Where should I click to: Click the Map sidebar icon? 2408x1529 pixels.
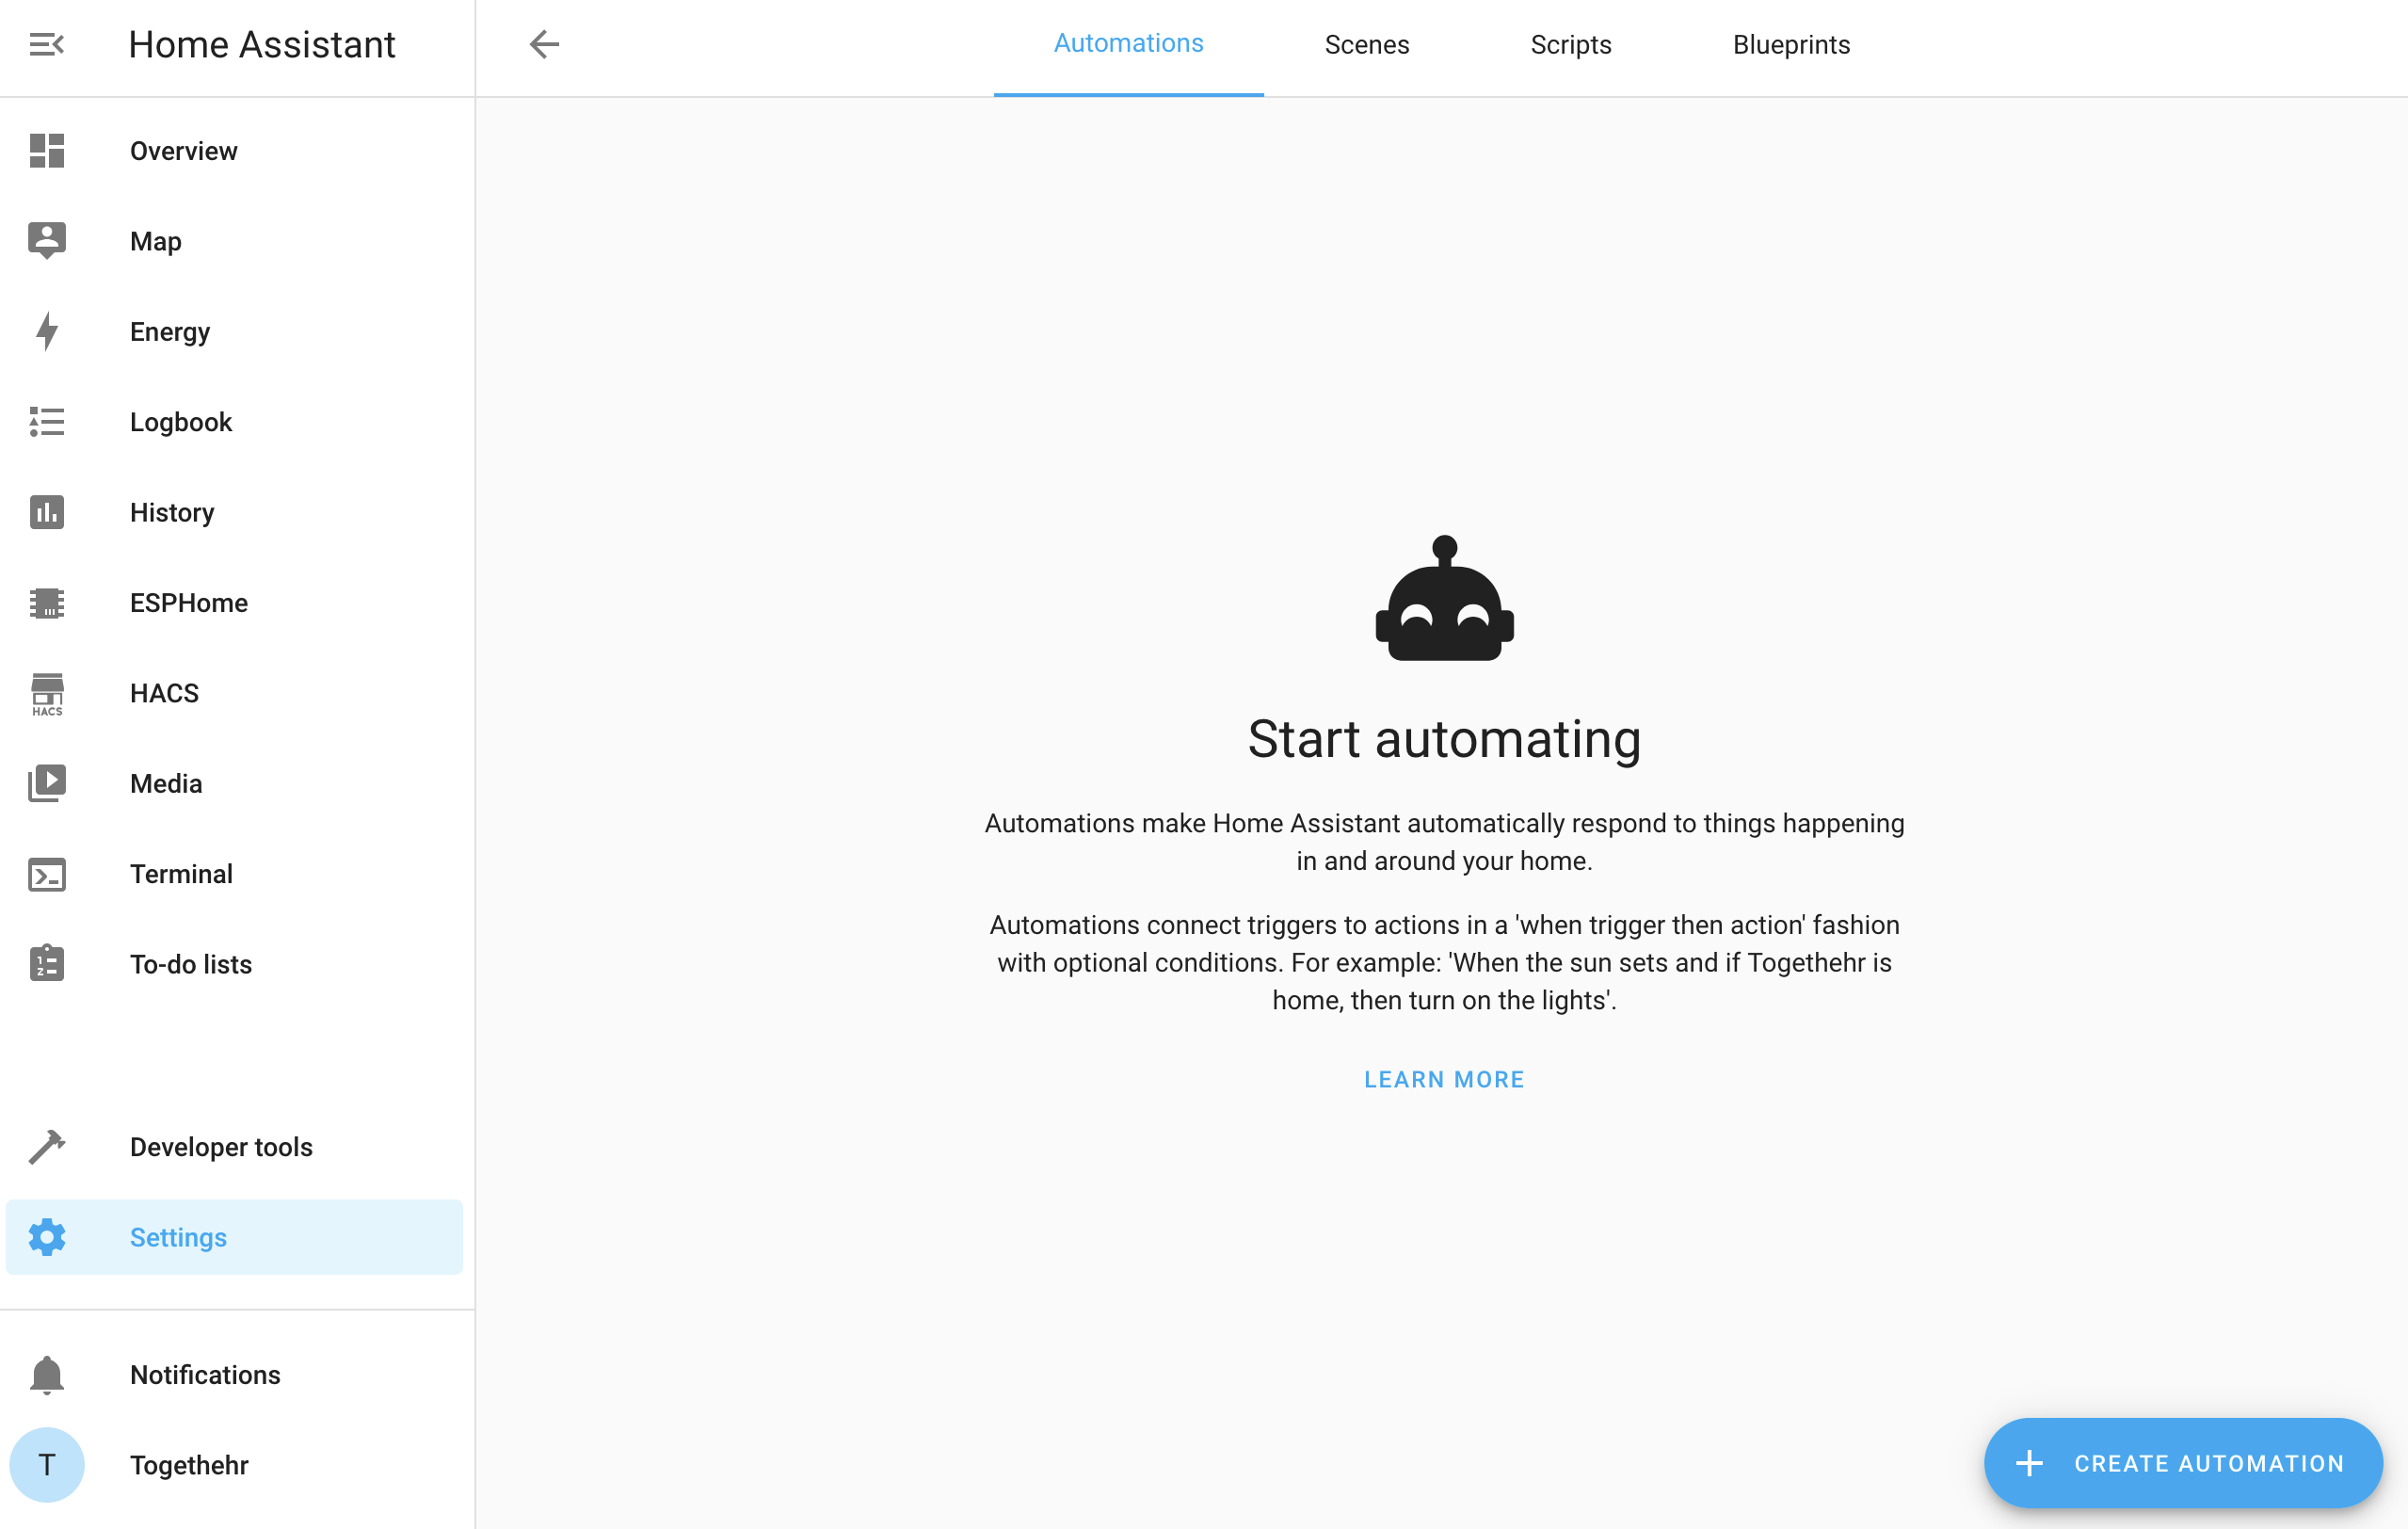47,240
